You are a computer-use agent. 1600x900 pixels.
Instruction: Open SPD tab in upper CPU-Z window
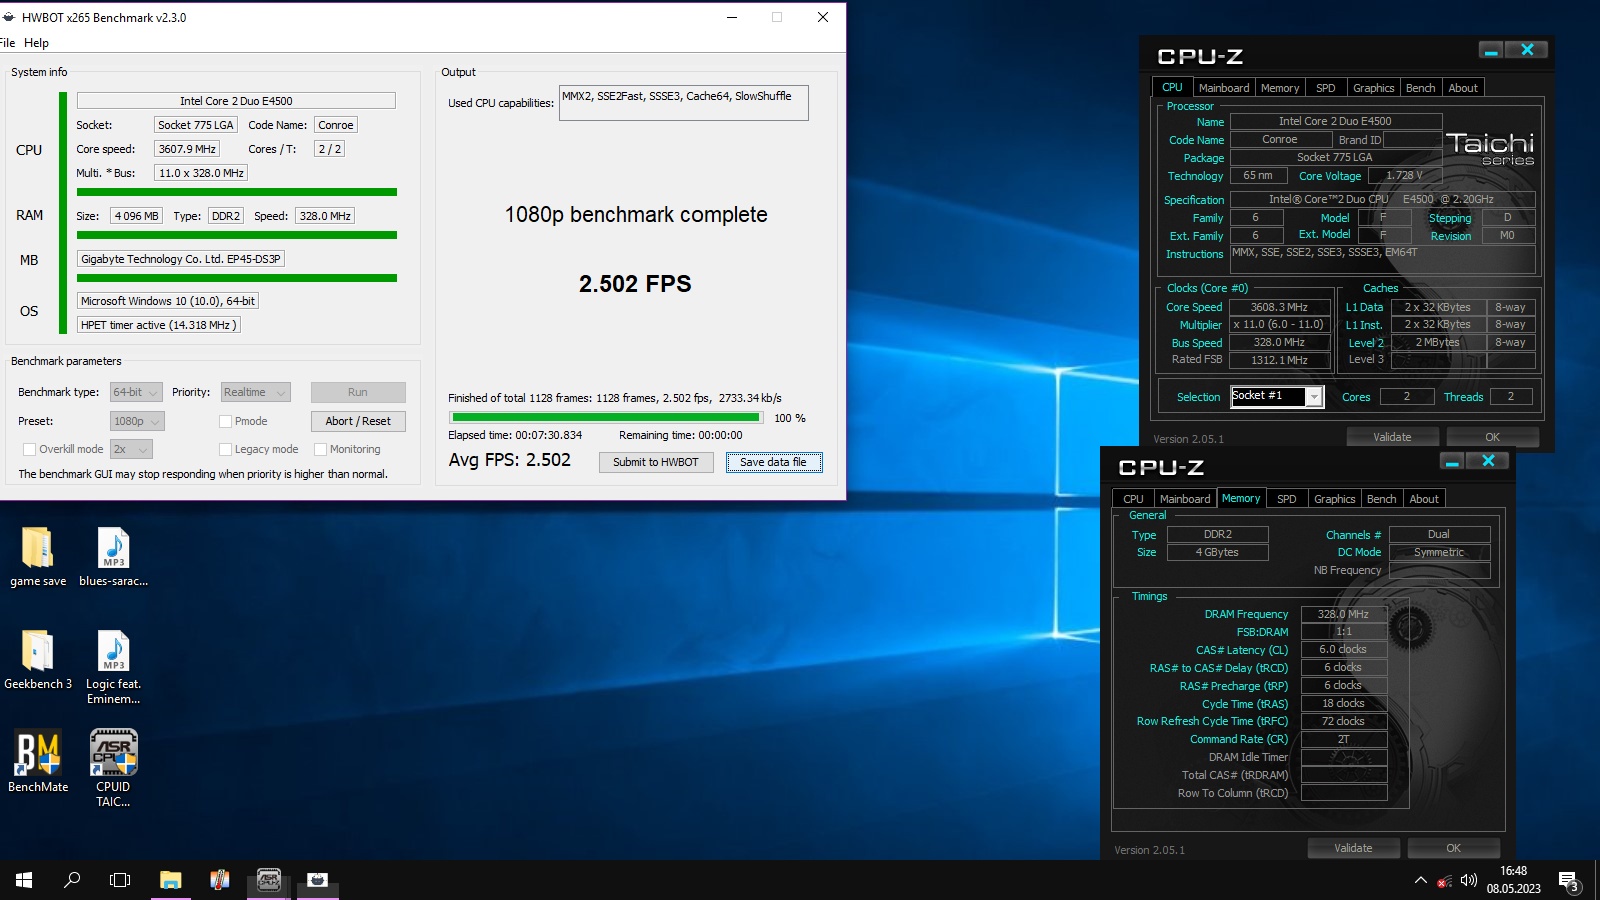point(1325,88)
